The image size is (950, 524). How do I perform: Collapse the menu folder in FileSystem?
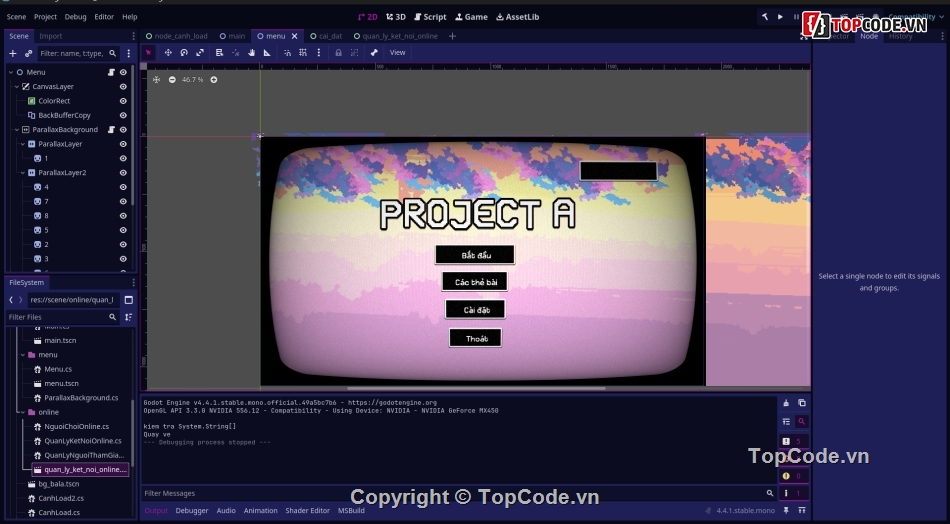pos(23,355)
